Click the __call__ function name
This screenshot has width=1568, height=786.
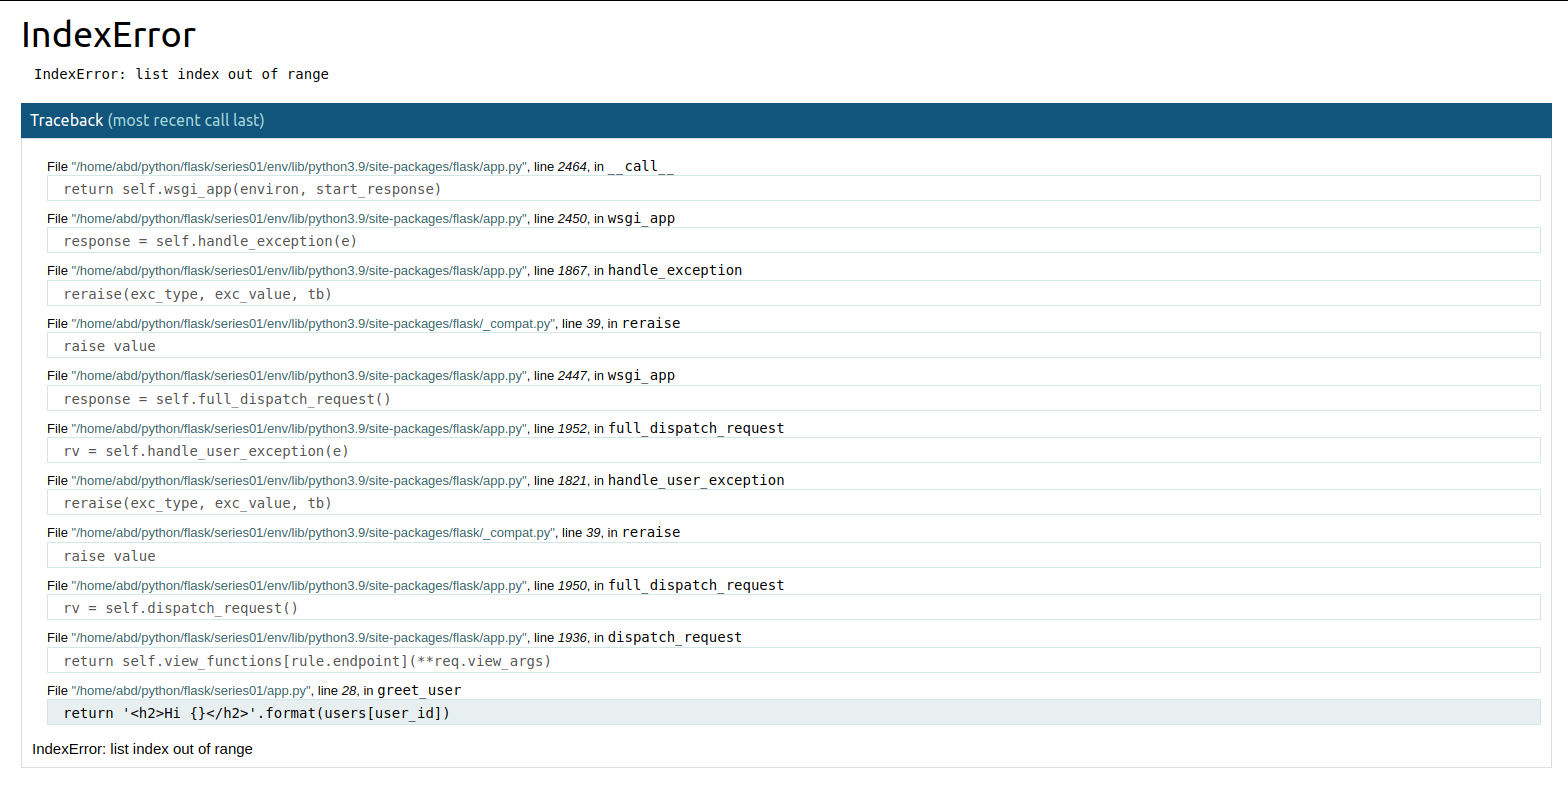[641, 166]
